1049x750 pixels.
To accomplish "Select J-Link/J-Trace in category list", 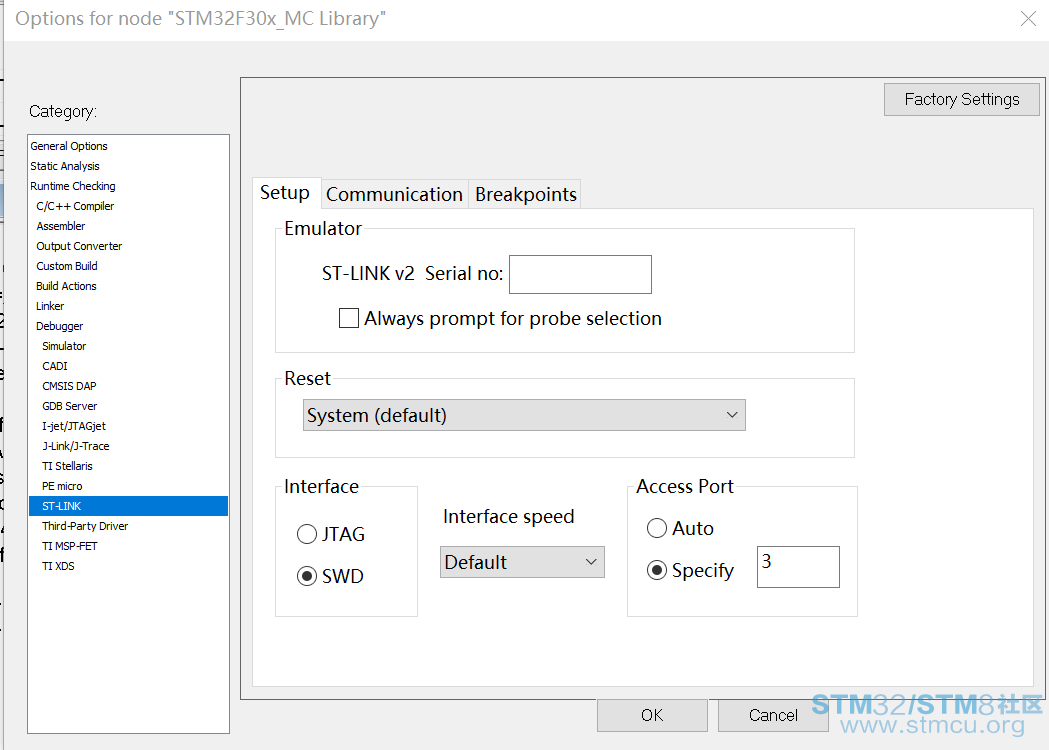I will [128, 446].
